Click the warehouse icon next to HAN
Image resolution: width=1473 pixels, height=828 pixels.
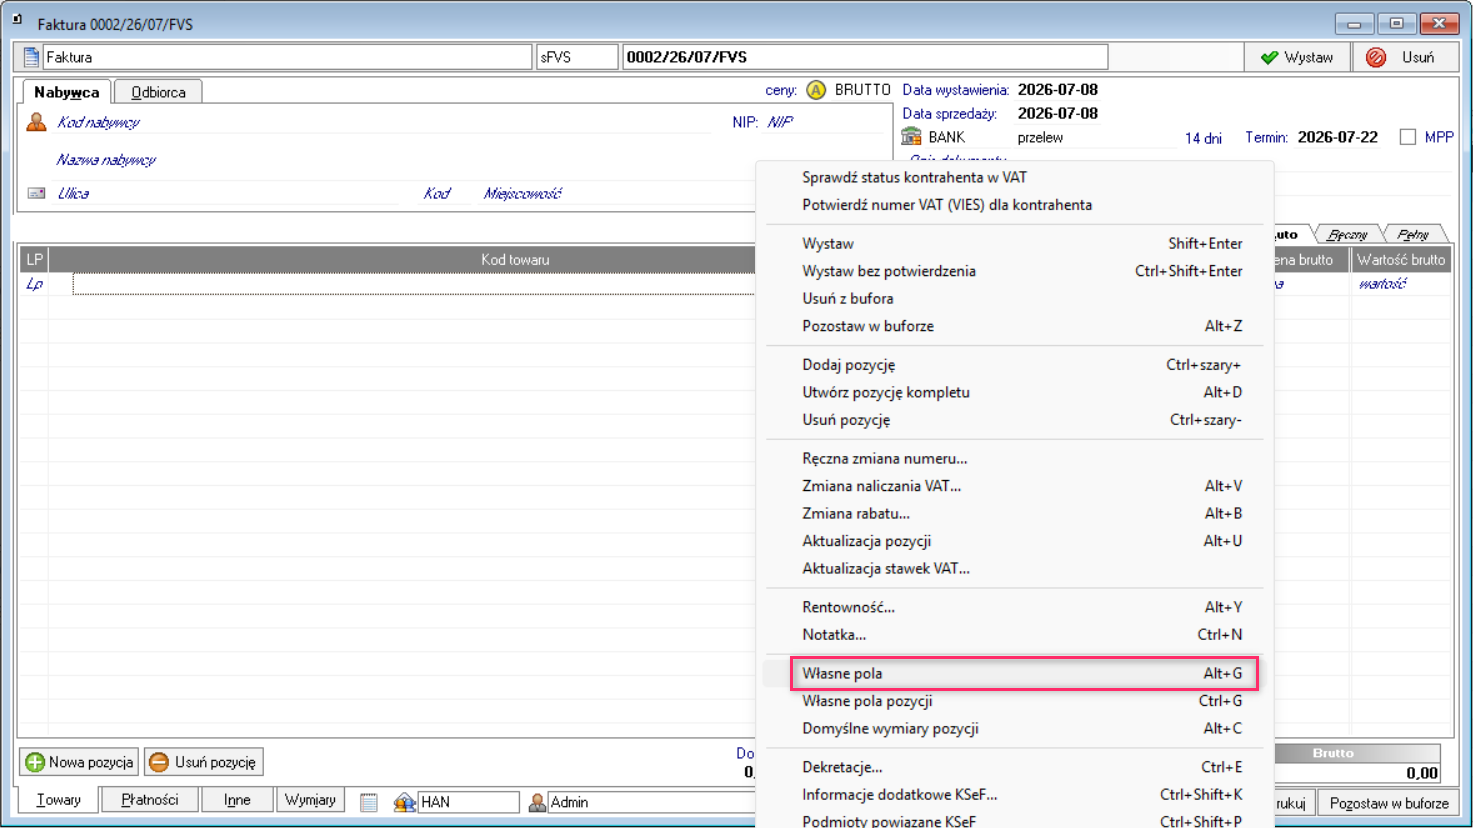pyautogui.click(x=404, y=802)
